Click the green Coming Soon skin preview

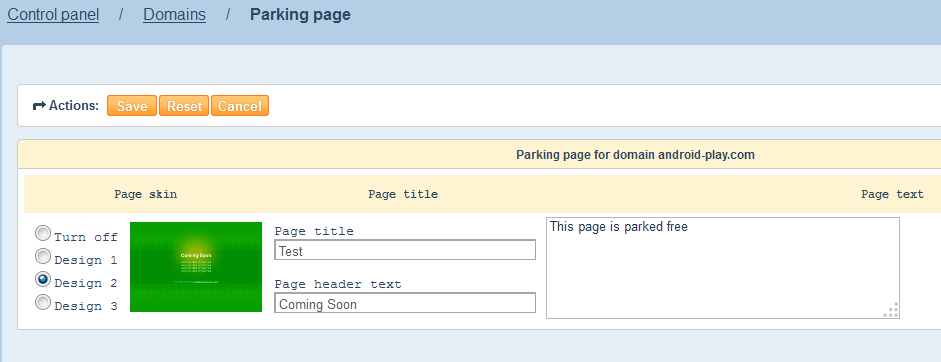[196, 267]
